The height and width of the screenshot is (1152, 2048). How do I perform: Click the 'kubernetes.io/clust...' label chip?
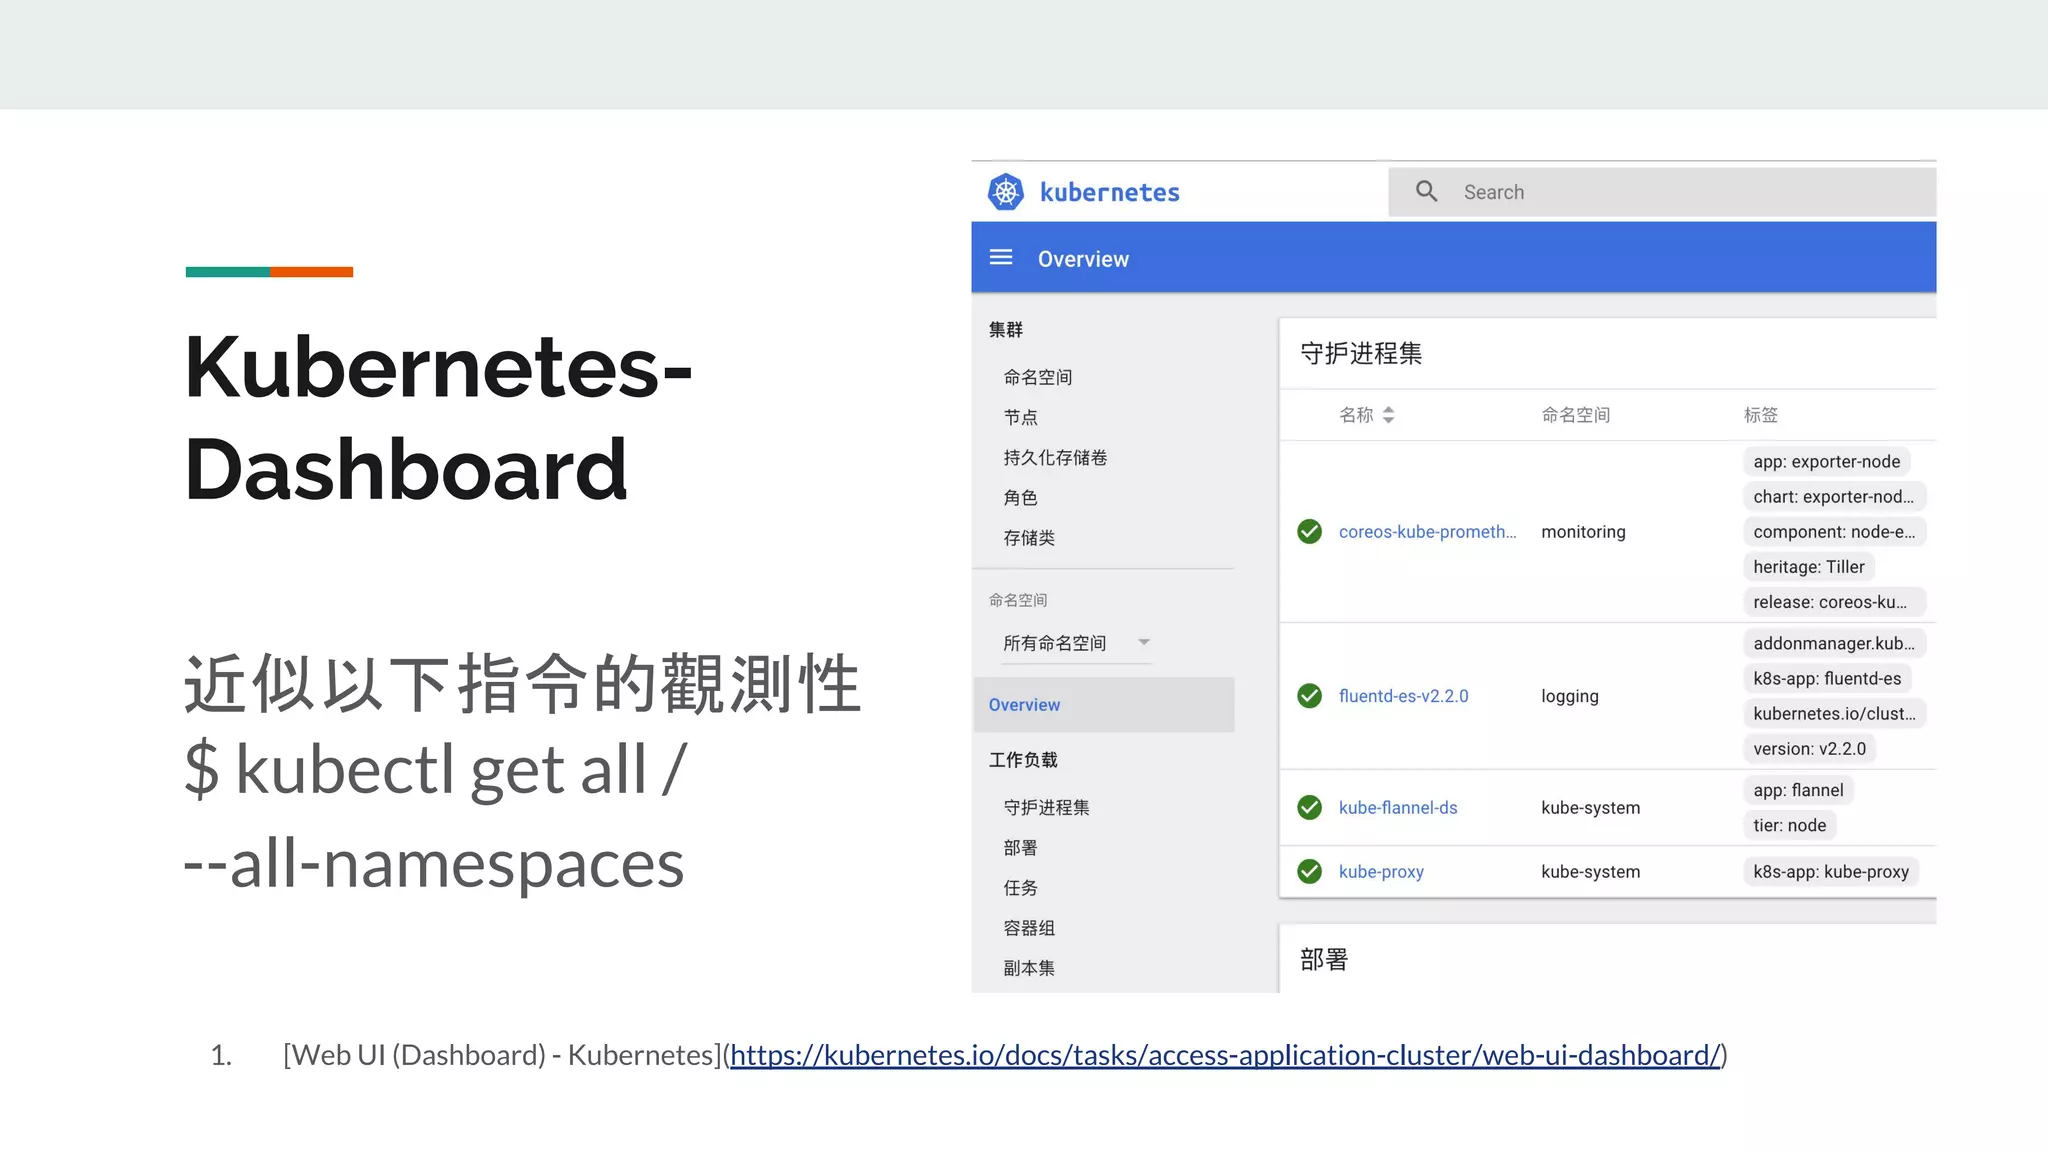coord(1834,713)
